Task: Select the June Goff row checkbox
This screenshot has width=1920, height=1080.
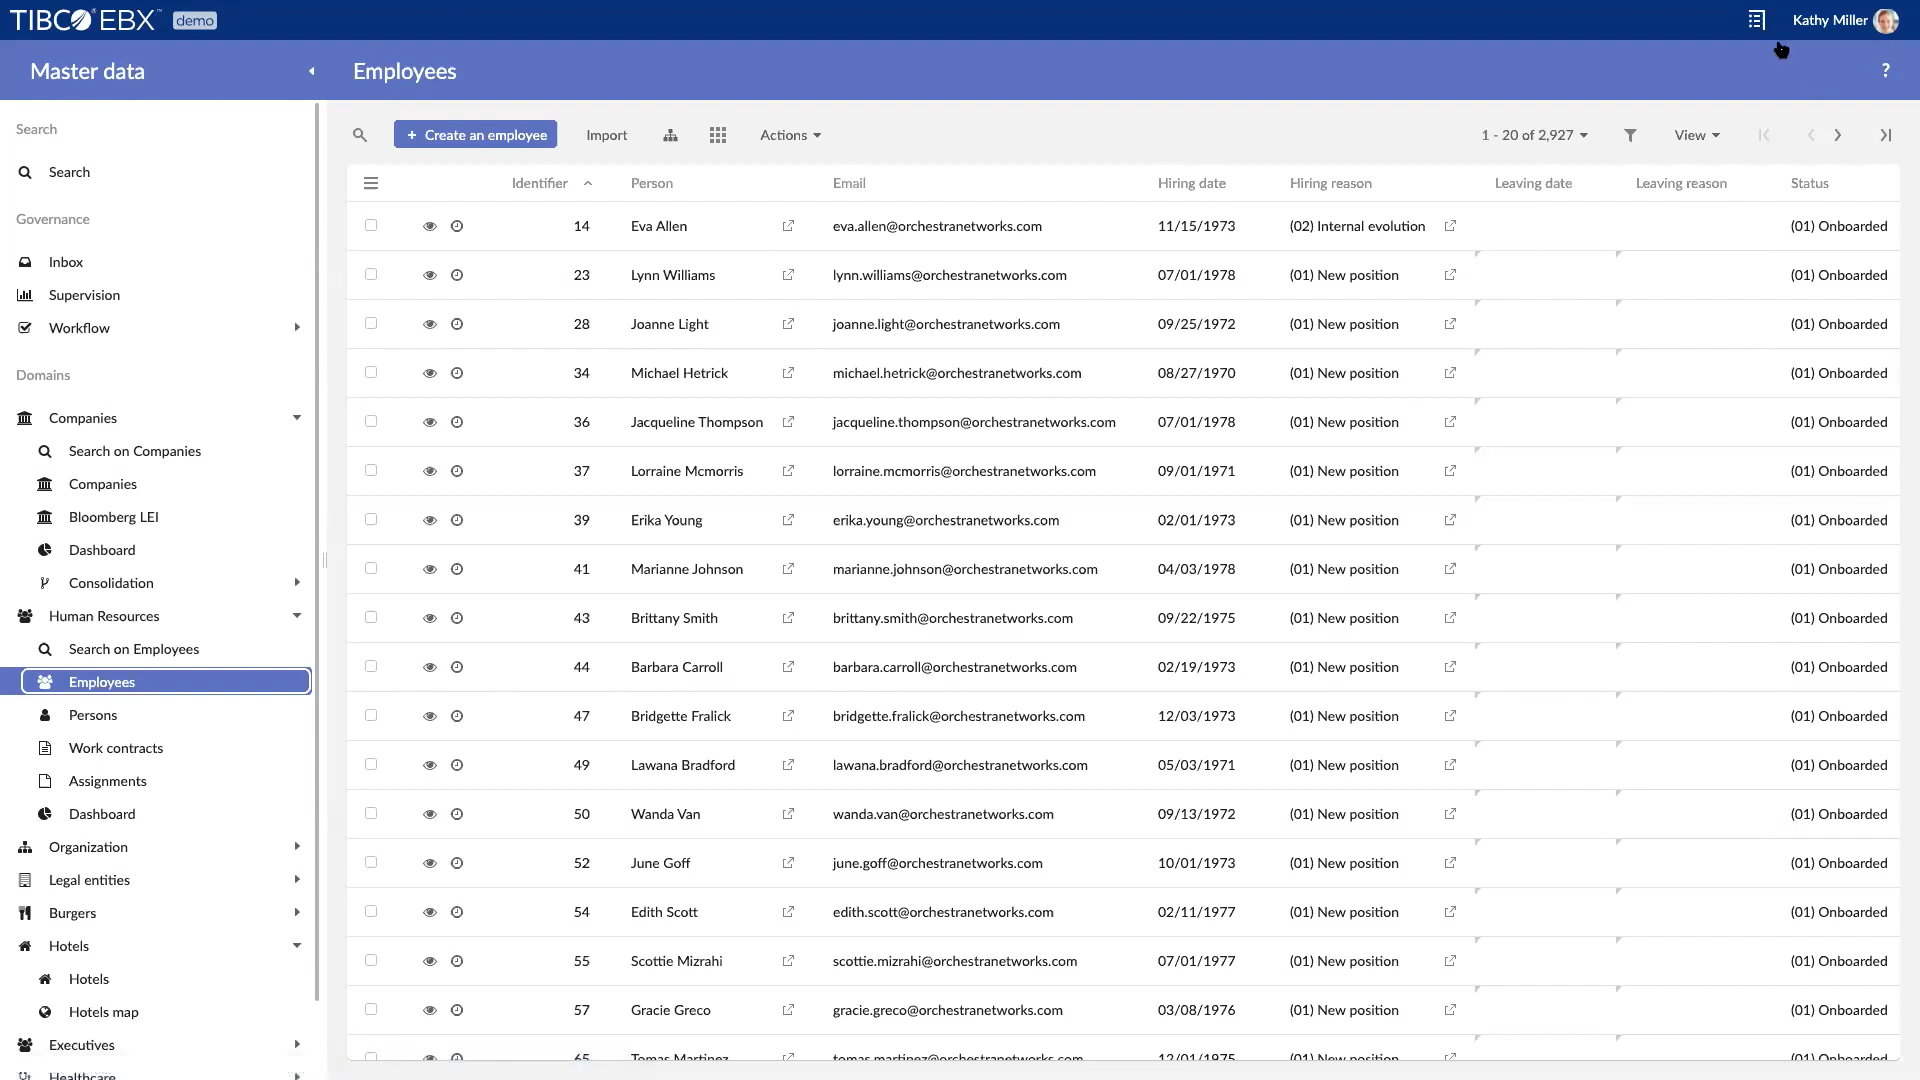Action: click(x=371, y=862)
